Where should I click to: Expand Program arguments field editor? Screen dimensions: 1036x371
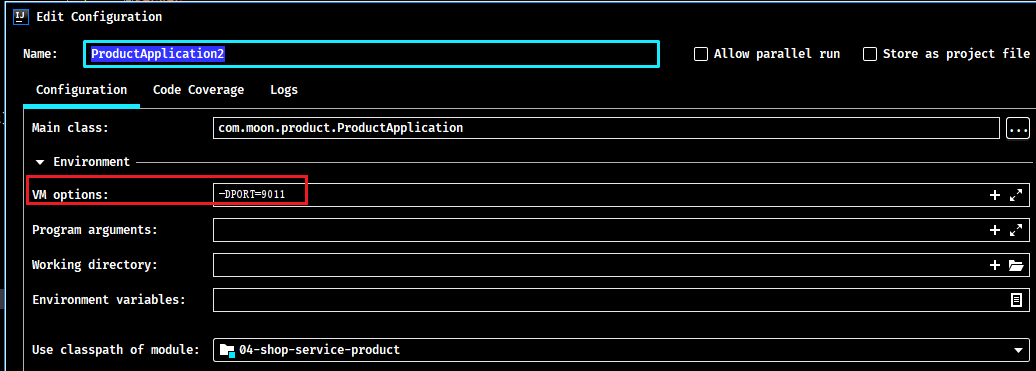[x=1016, y=230]
